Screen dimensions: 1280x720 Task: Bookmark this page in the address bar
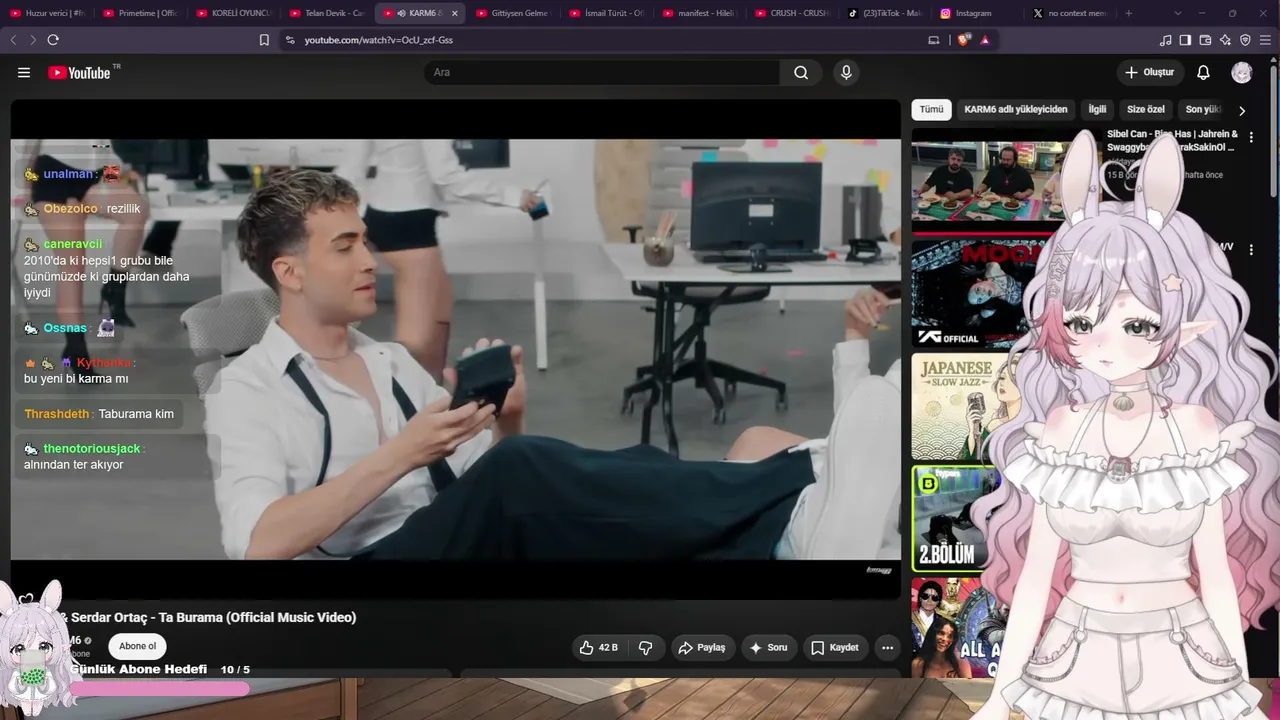(264, 40)
